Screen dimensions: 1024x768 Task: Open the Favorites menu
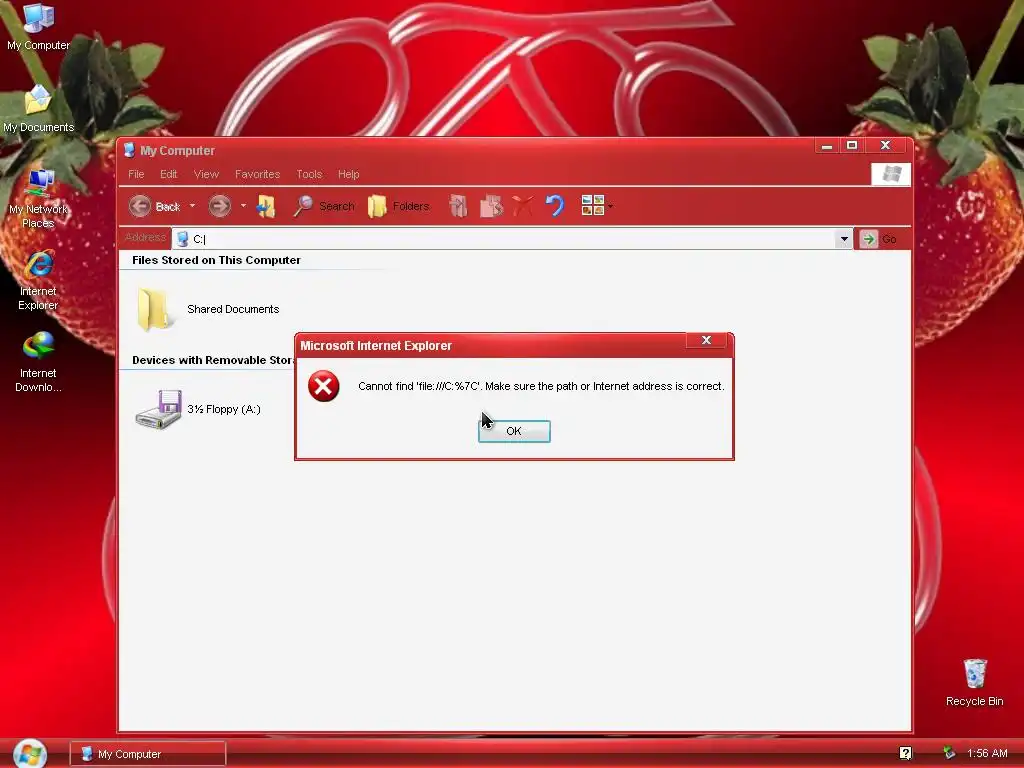[x=257, y=174]
